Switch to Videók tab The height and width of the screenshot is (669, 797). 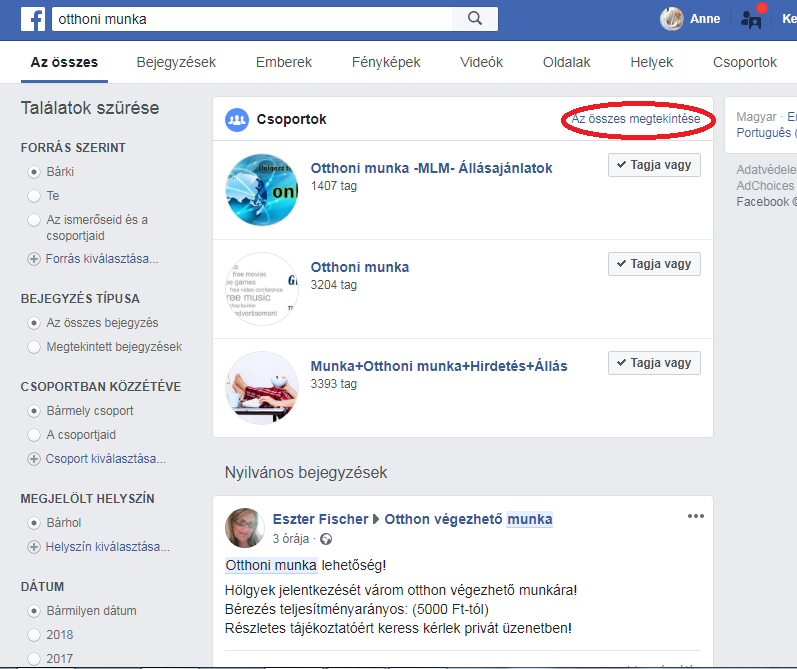[x=481, y=62]
